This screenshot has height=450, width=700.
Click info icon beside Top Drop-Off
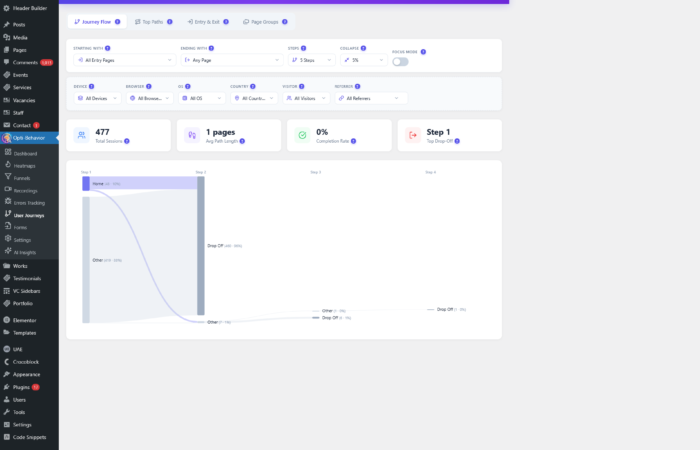(457, 141)
